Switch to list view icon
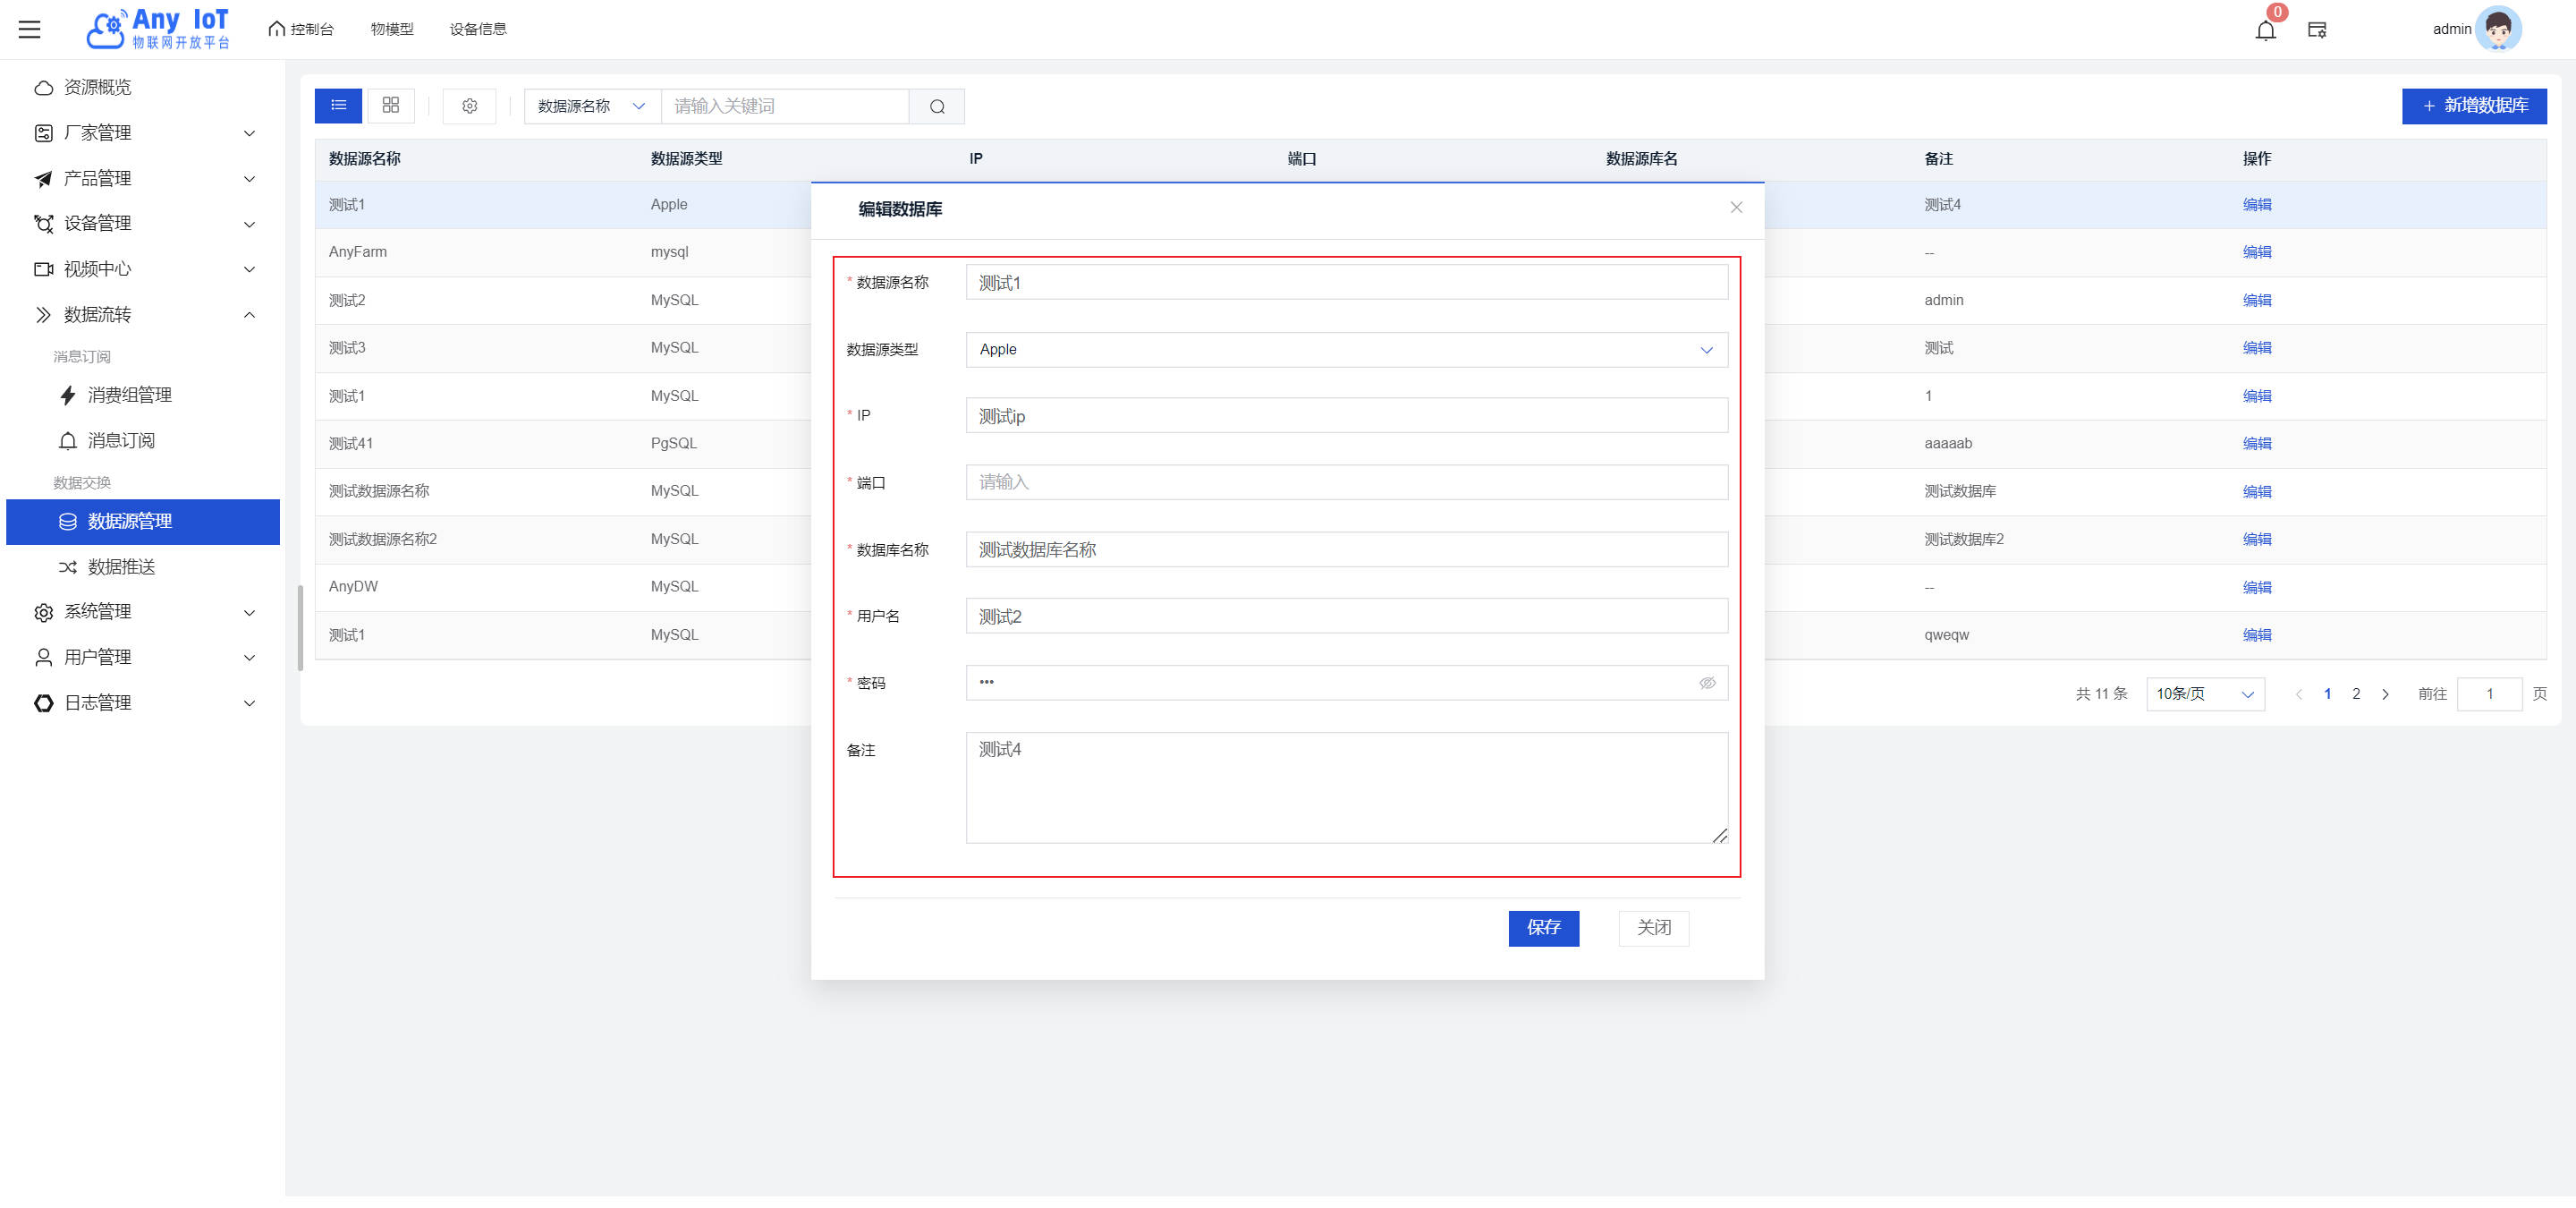The image size is (2576, 1208). (338, 106)
